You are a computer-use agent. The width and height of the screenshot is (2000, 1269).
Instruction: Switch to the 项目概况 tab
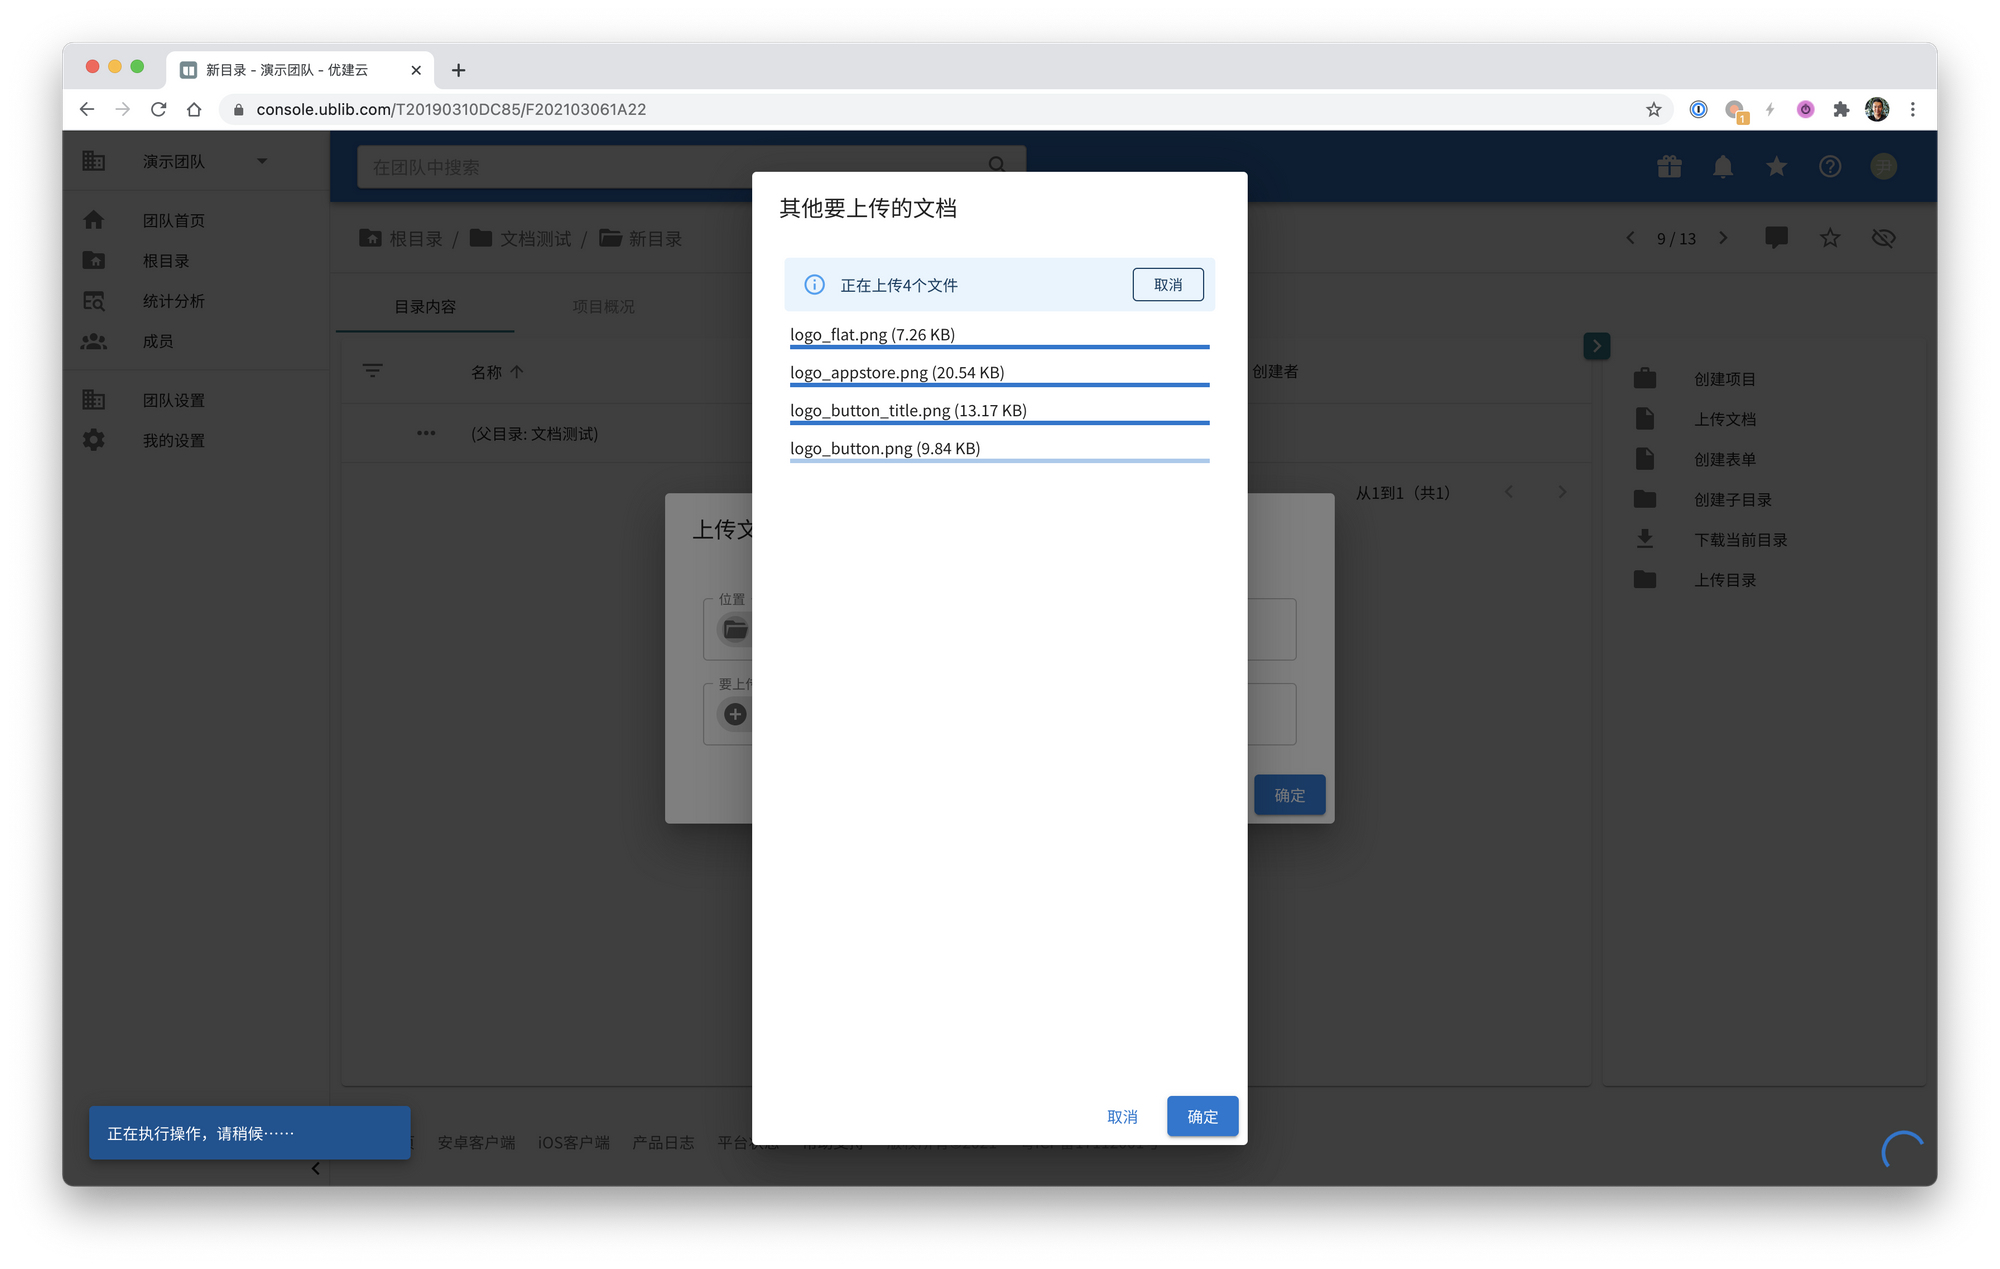click(603, 306)
